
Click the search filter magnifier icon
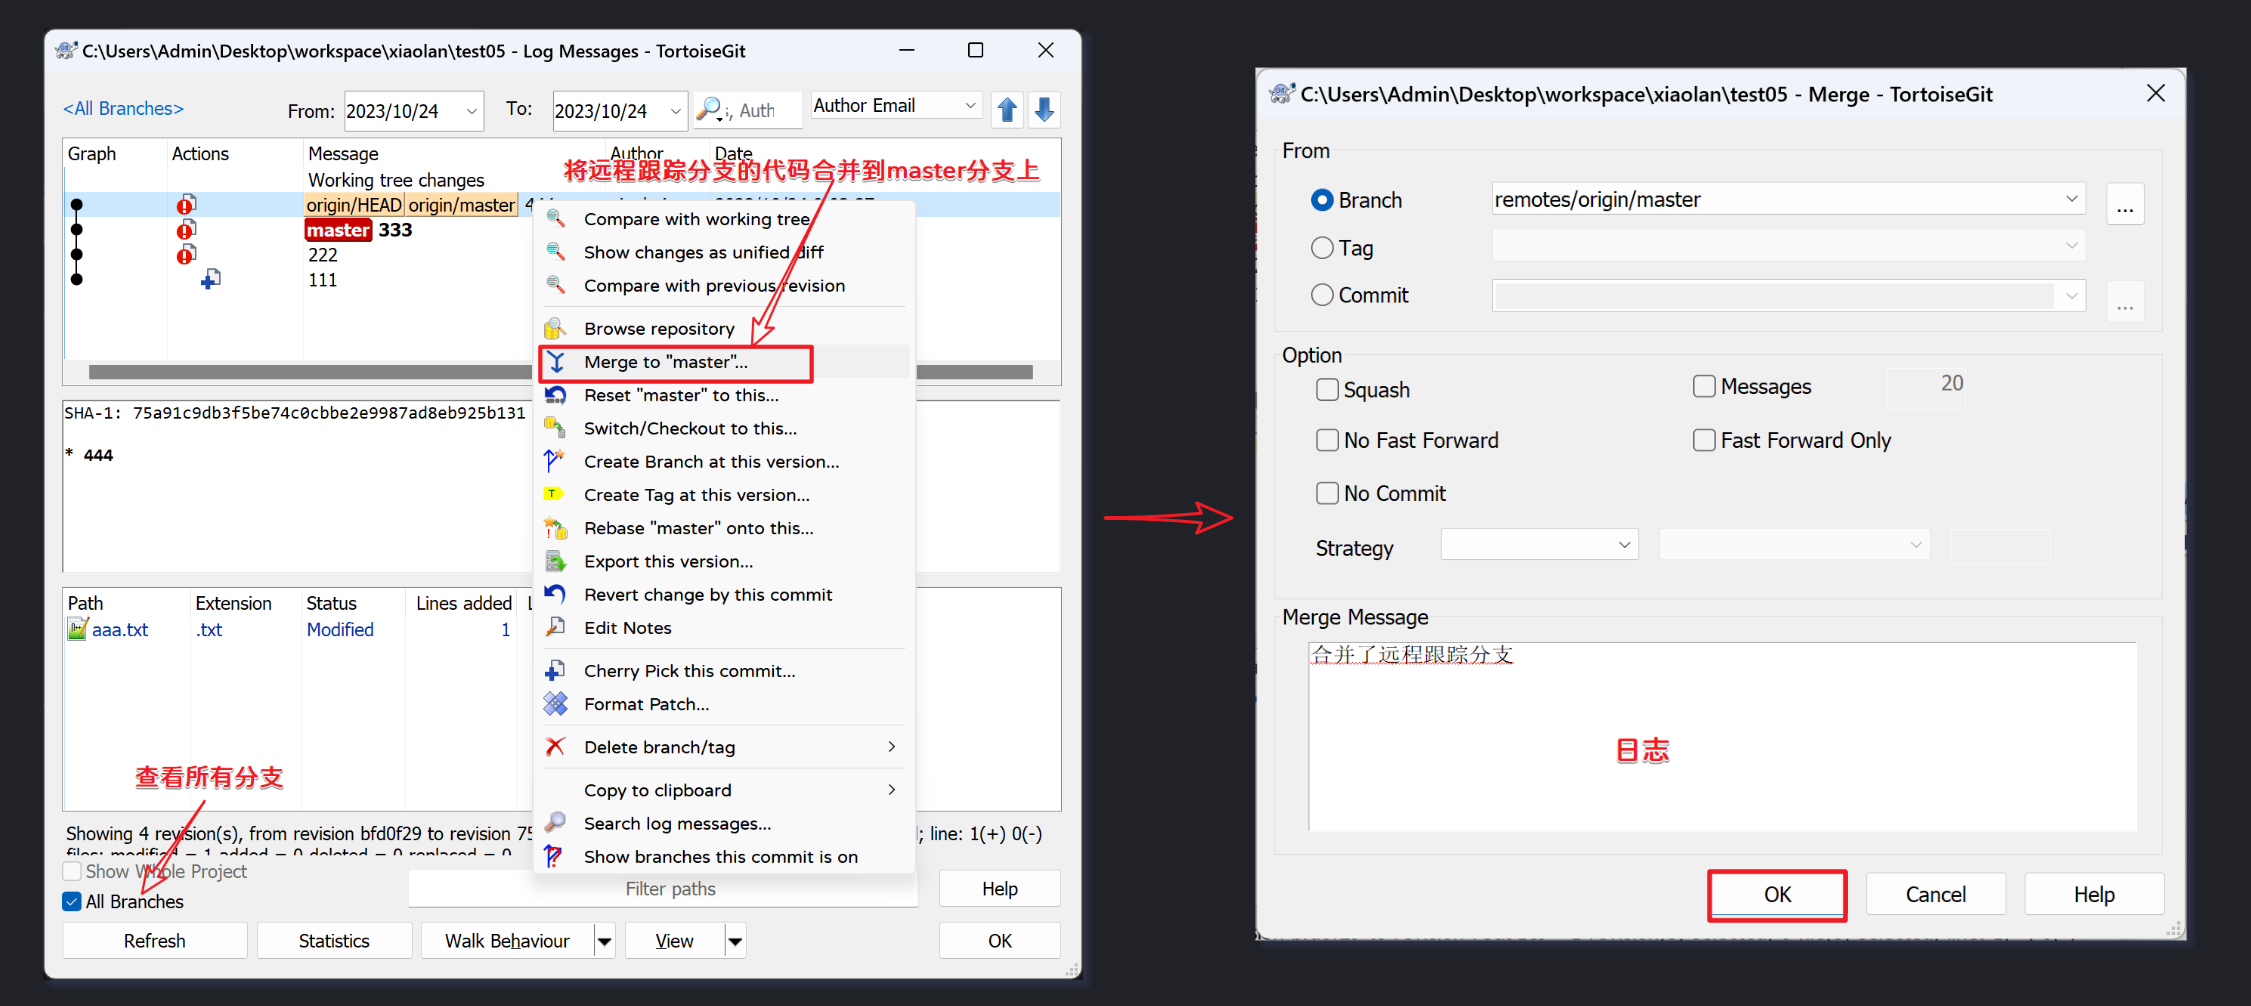pyautogui.click(x=710, y=109)
